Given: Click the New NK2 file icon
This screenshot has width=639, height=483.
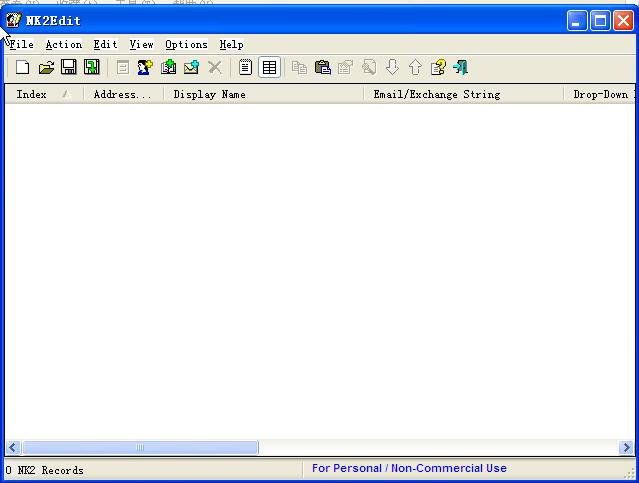Looking at the screenshot, I should coord(22,68).
